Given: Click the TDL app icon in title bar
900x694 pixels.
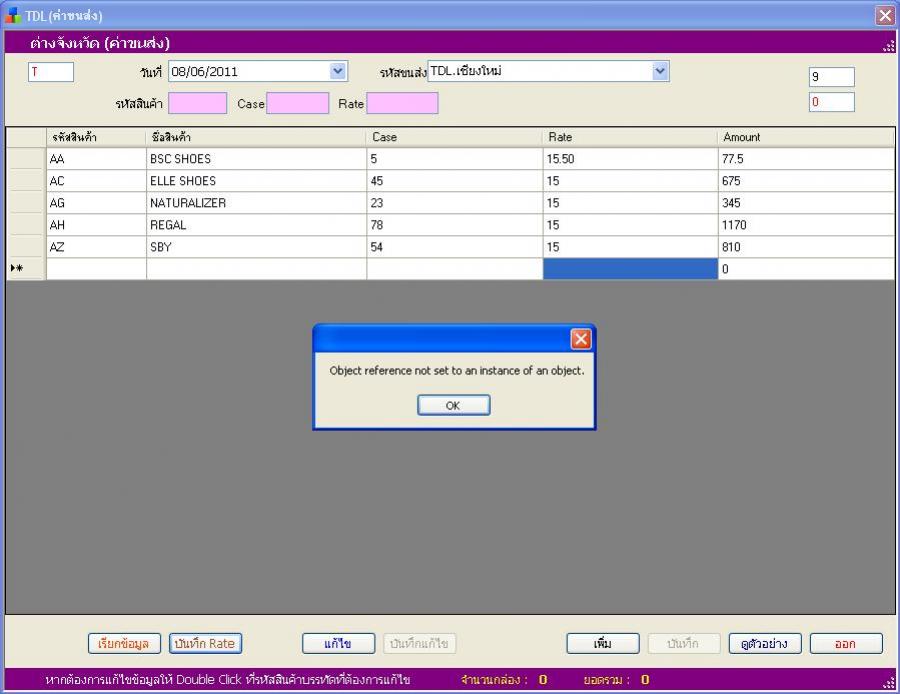Looking at the screenshot, I should tap(13, 15).
